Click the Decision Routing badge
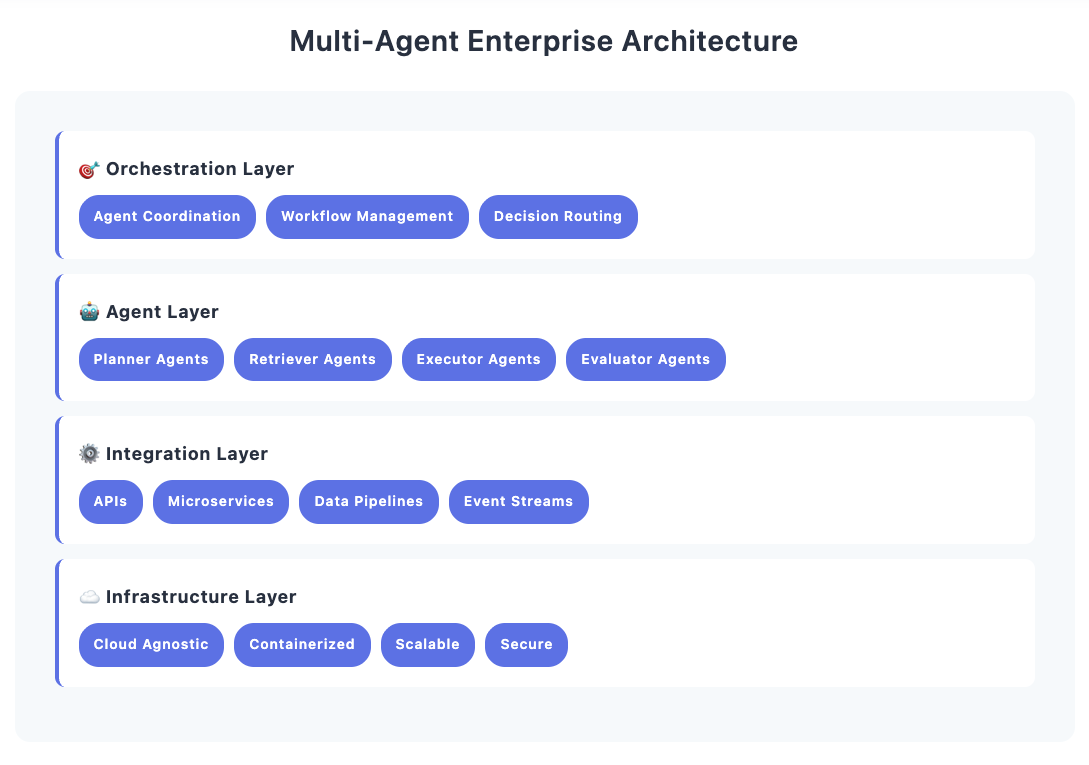The image size is (1089, 765). 558,217
